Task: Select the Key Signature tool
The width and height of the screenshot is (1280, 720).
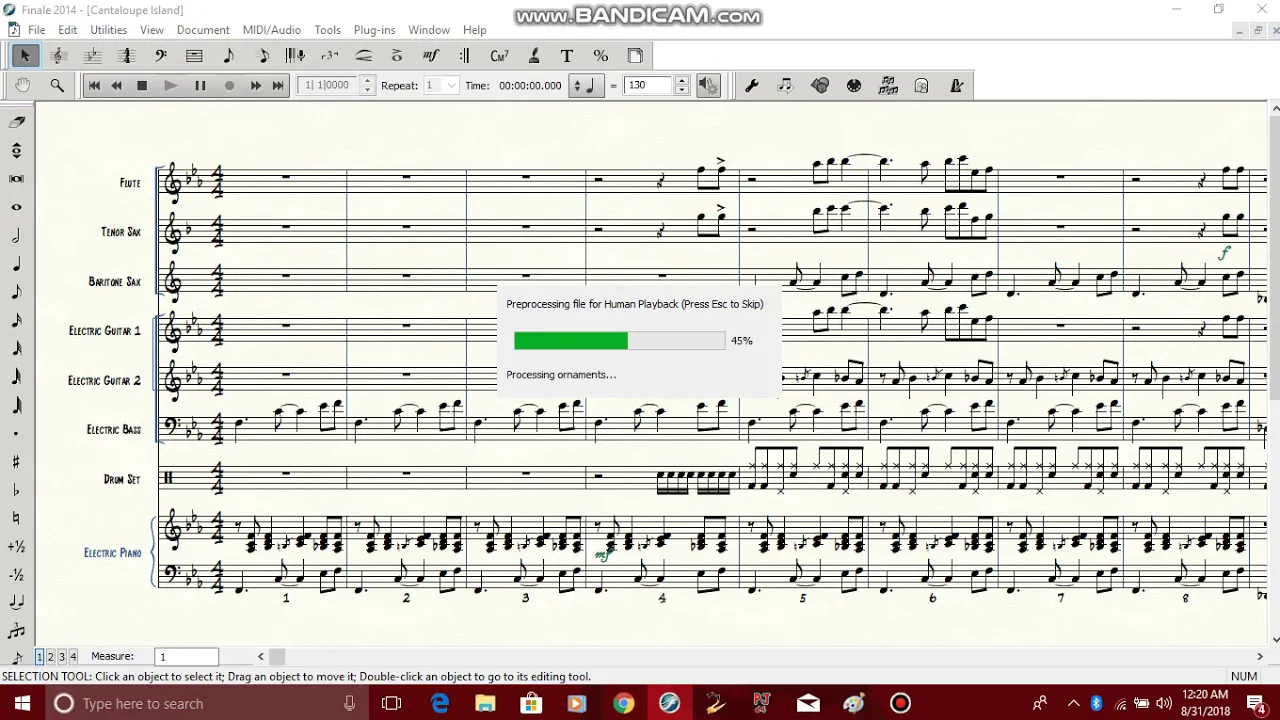Action: point(93,56)
